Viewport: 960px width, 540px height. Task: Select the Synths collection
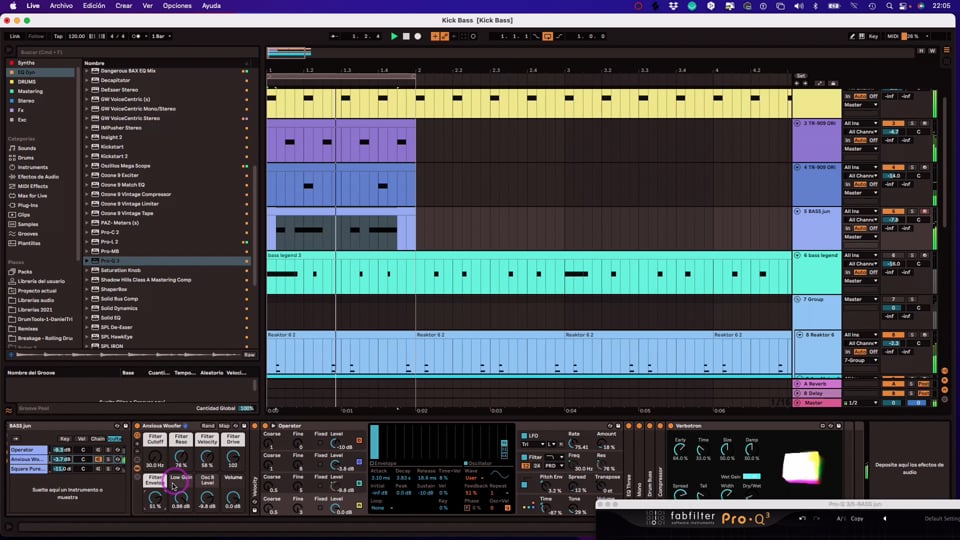tap(26, 62)
